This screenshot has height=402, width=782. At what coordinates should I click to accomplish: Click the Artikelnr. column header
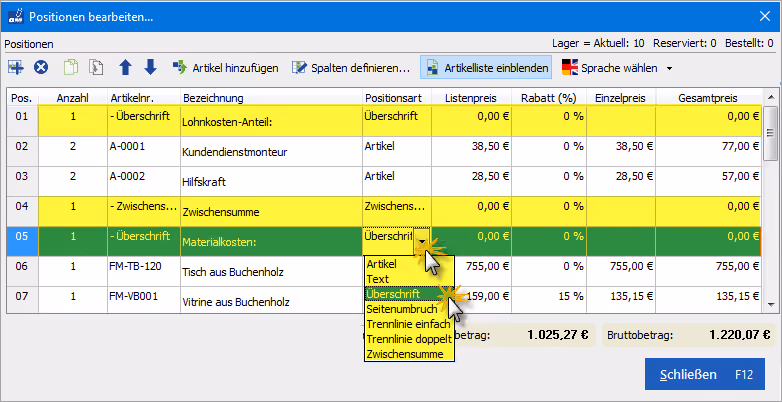(x=144, y=98)
